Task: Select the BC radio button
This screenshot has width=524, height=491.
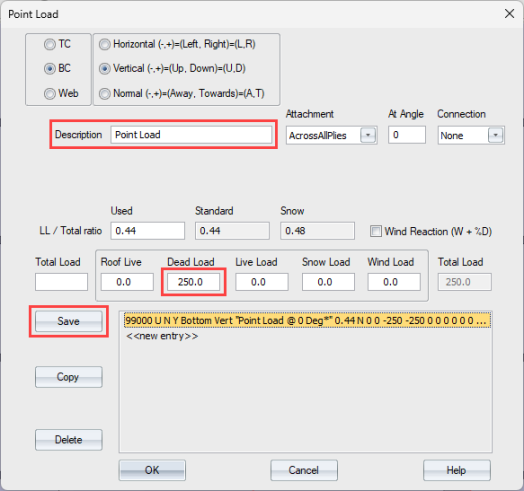Action: click(x=49, y=69)
